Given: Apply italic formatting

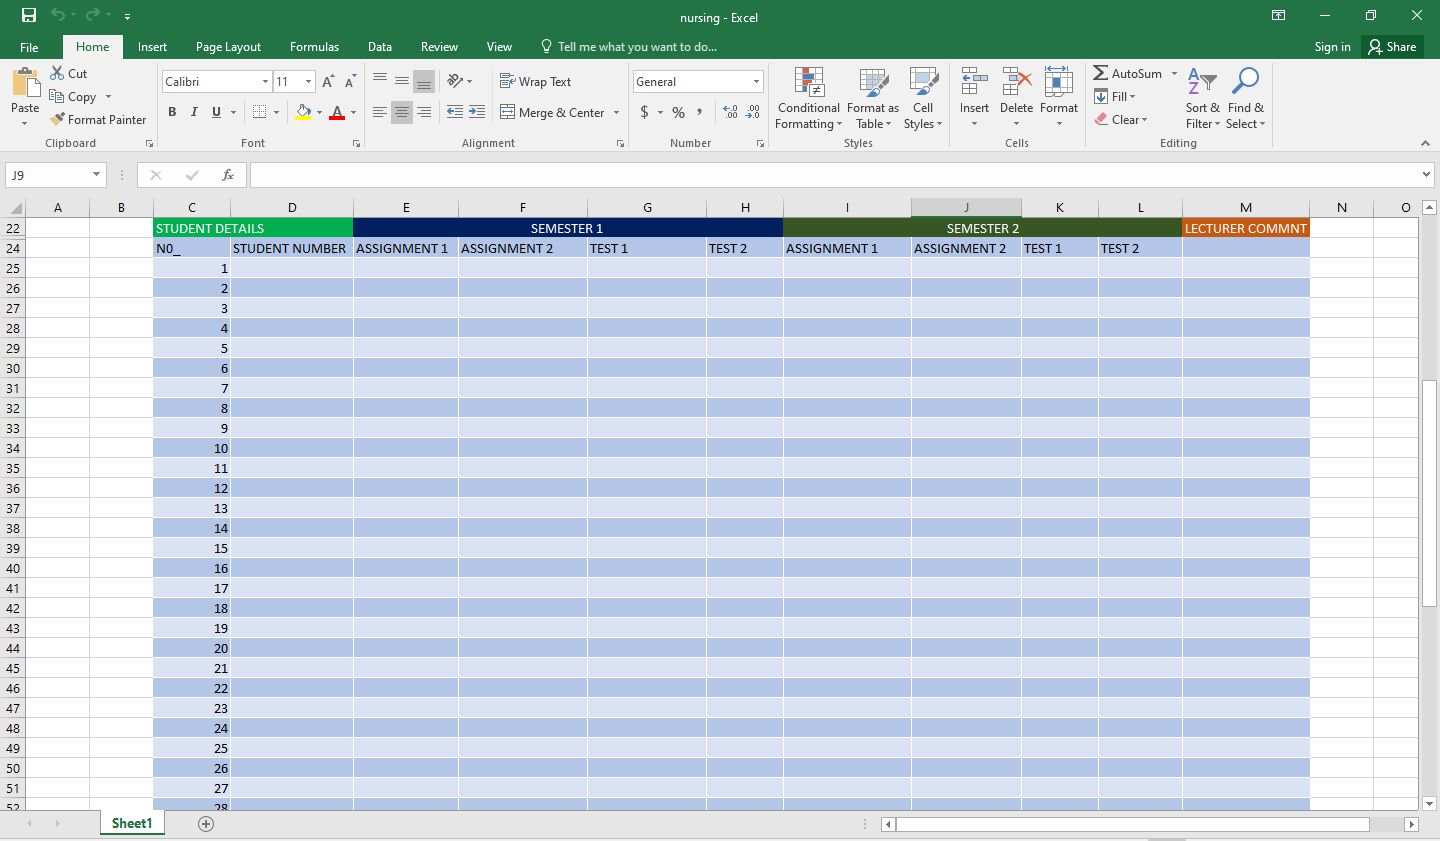Looking at the screenshot, I should (x=194, y=112).
